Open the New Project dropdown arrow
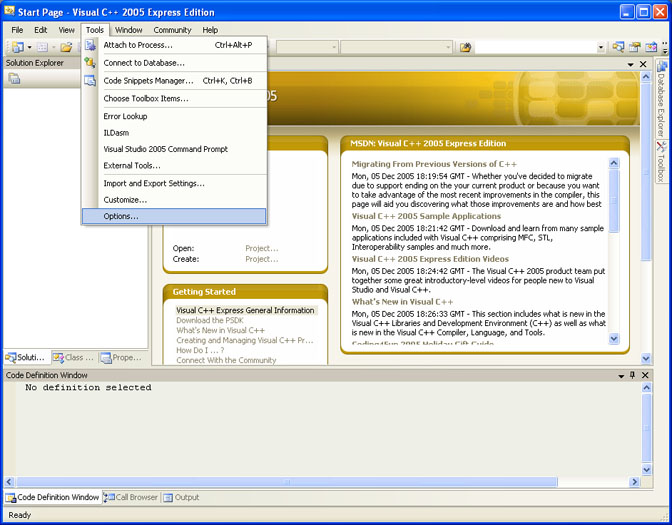This screenshot has width=672, height=525. 30,47
